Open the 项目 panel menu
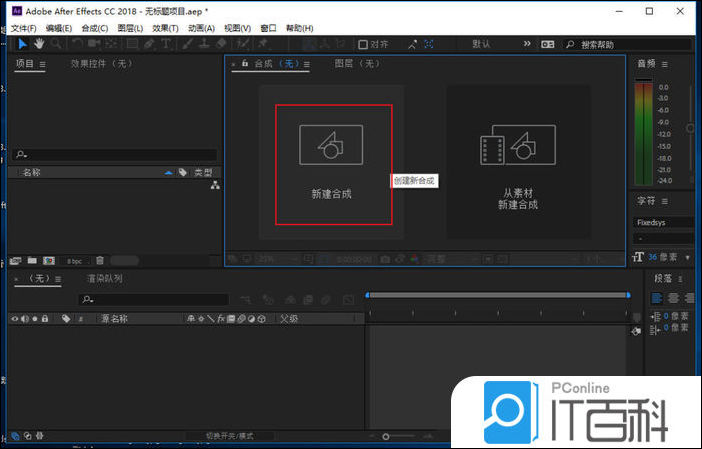702x449 pixels. pos(42,64)
